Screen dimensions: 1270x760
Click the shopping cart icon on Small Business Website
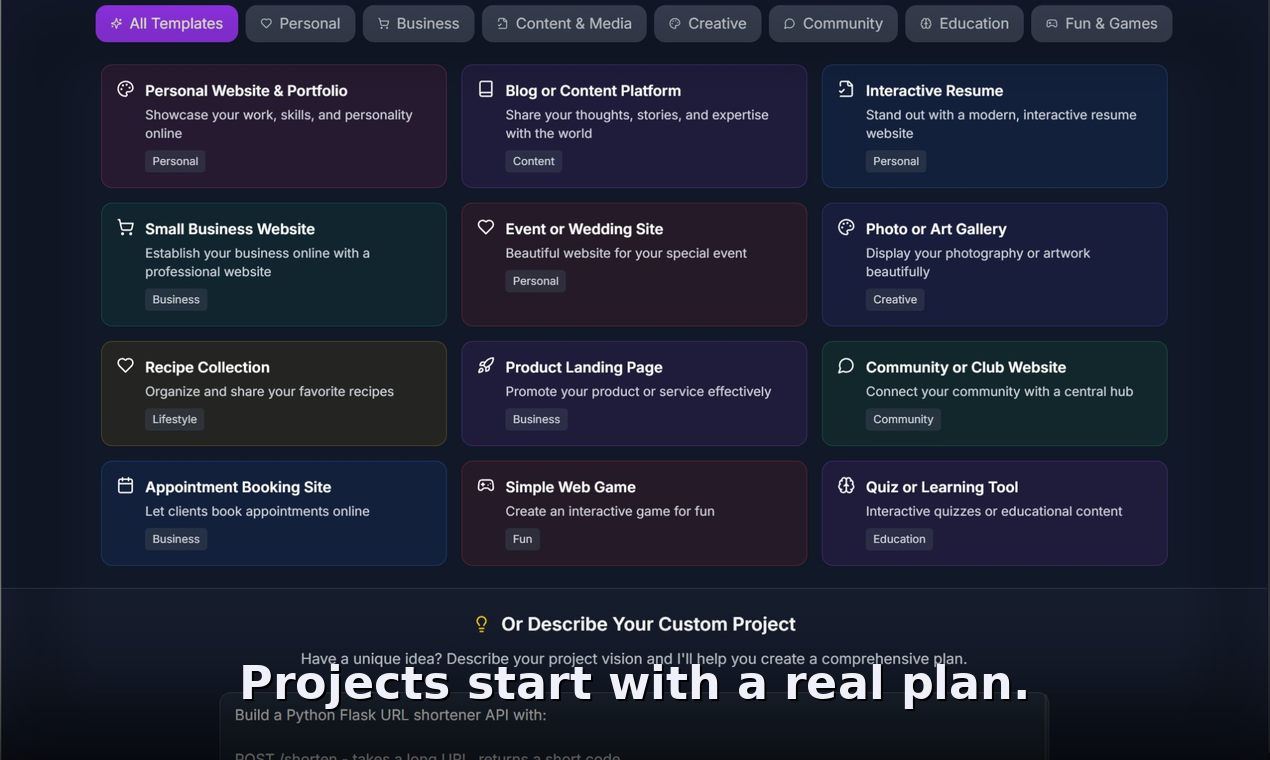125,227
